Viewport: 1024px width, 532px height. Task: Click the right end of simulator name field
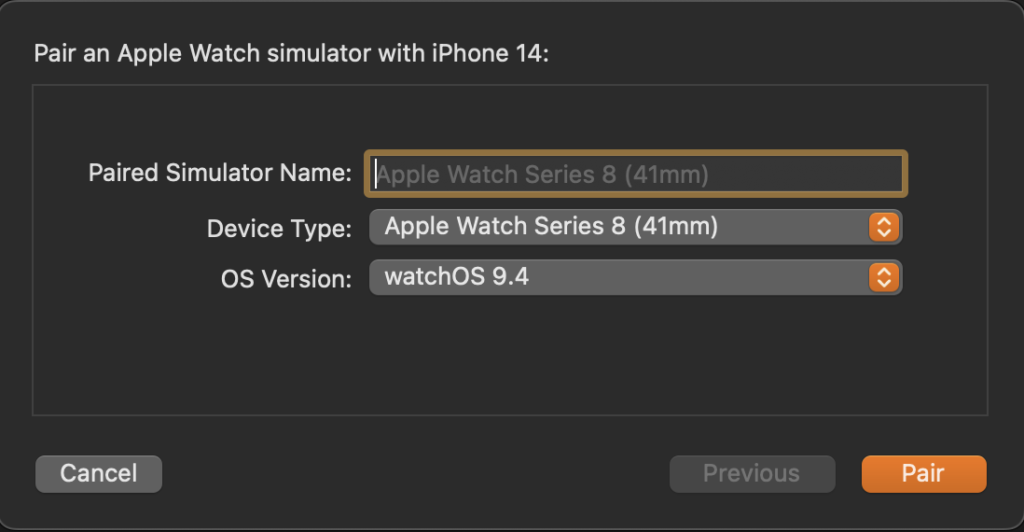click(x=880, y=175)
